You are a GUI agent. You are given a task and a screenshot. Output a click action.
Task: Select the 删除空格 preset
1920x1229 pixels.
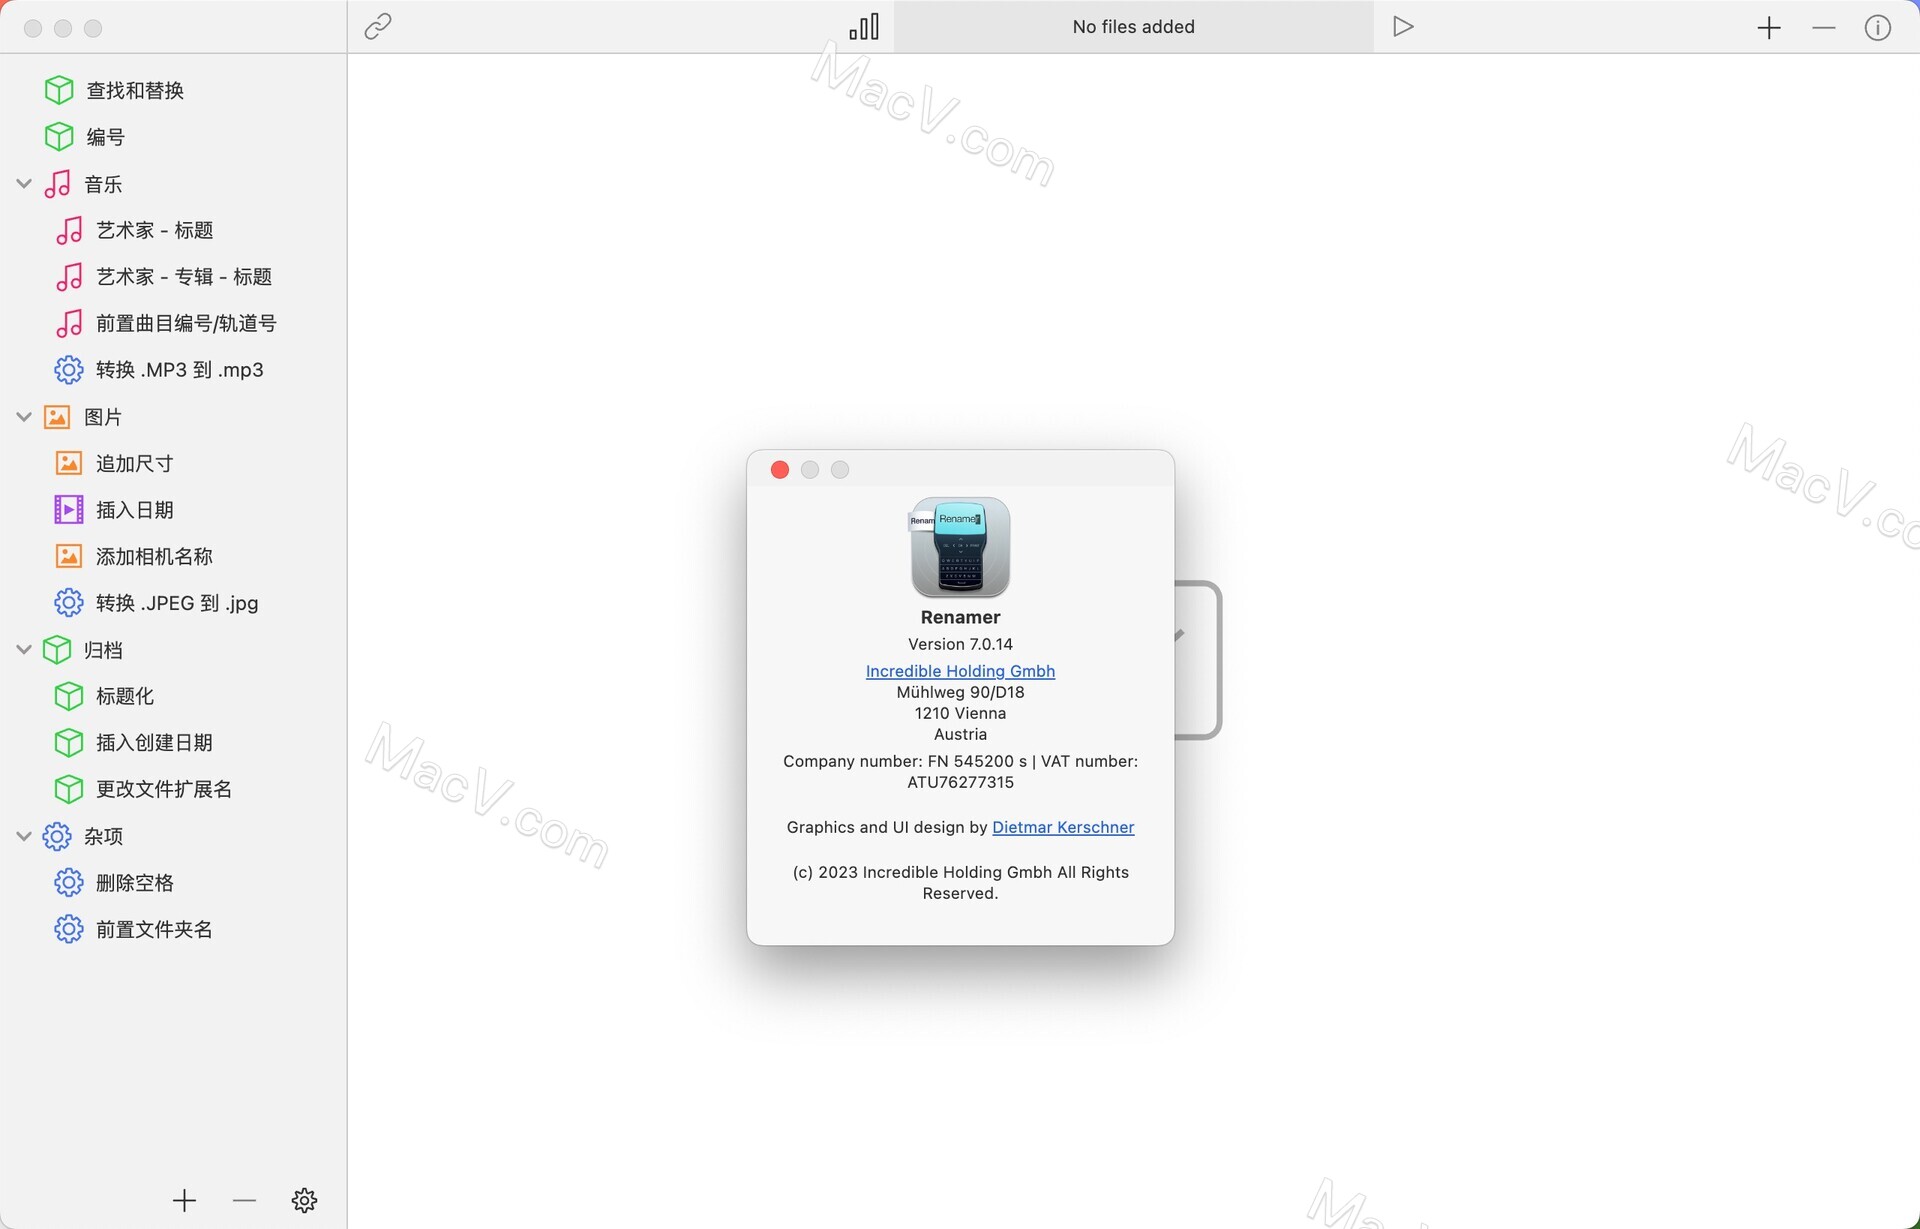click(x=134, y=883)
